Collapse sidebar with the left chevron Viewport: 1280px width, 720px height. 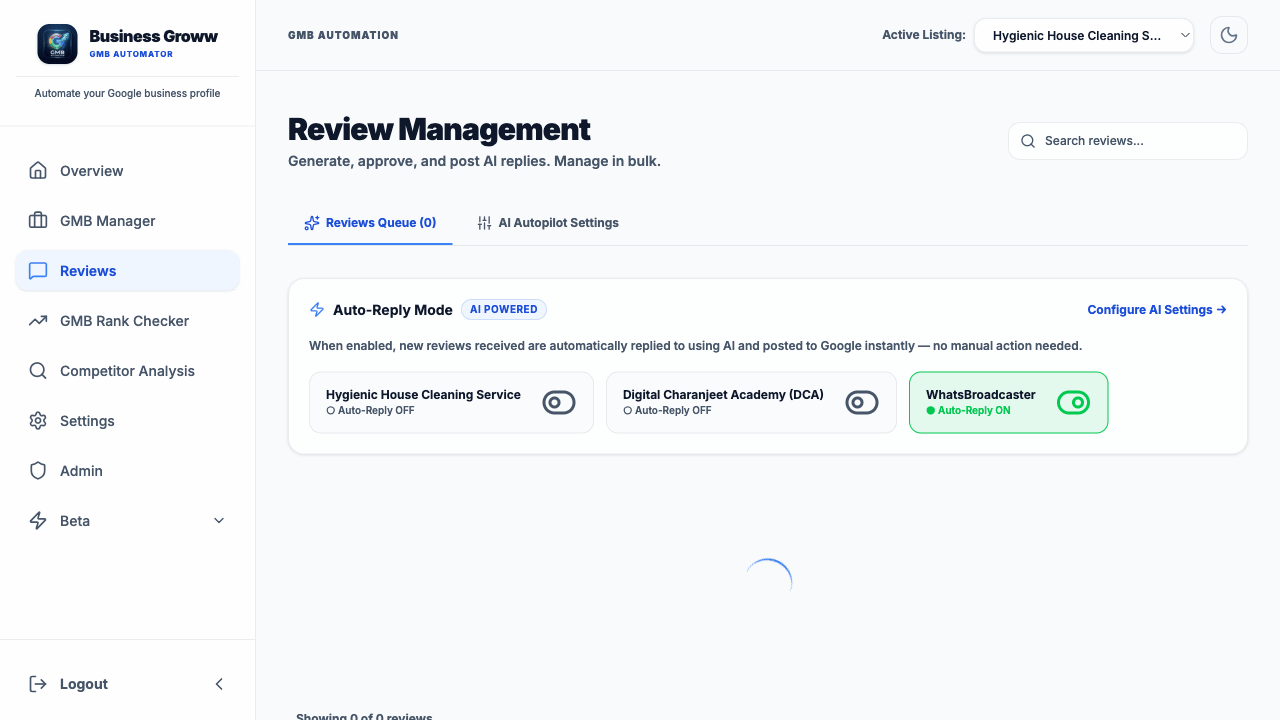[219, 684]
